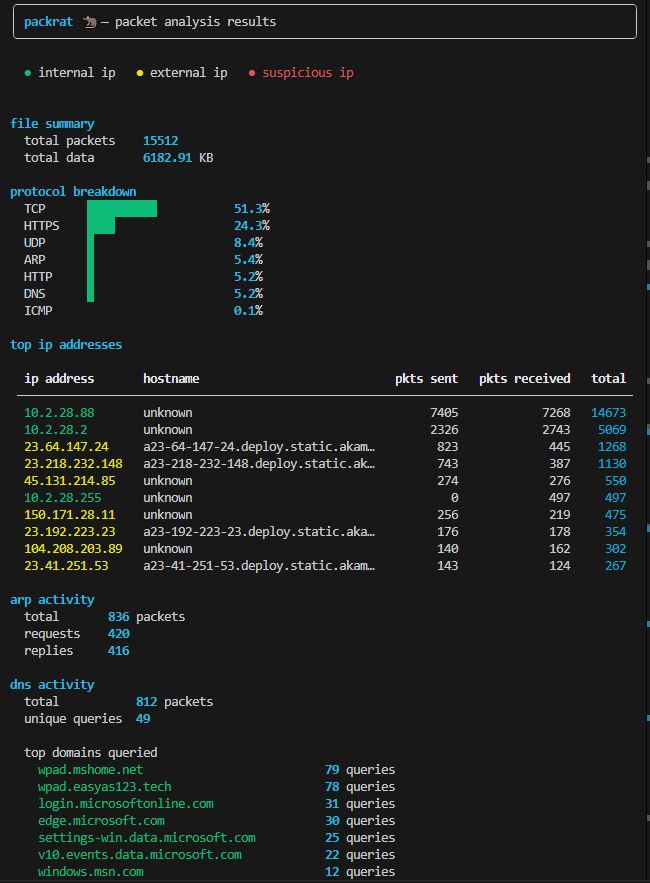Click total packets 14673

click(x=608, y=412)
